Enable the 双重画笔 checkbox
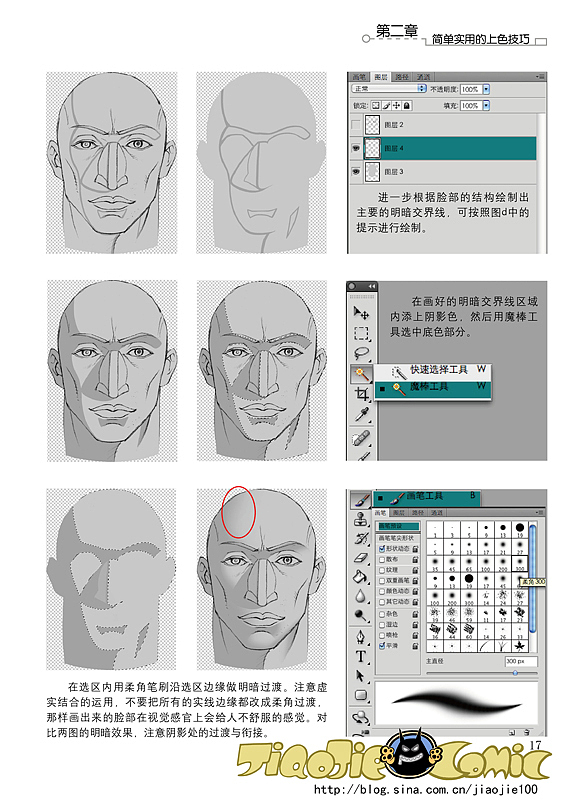This screenshot has width=578, height=800. (382, 581)
